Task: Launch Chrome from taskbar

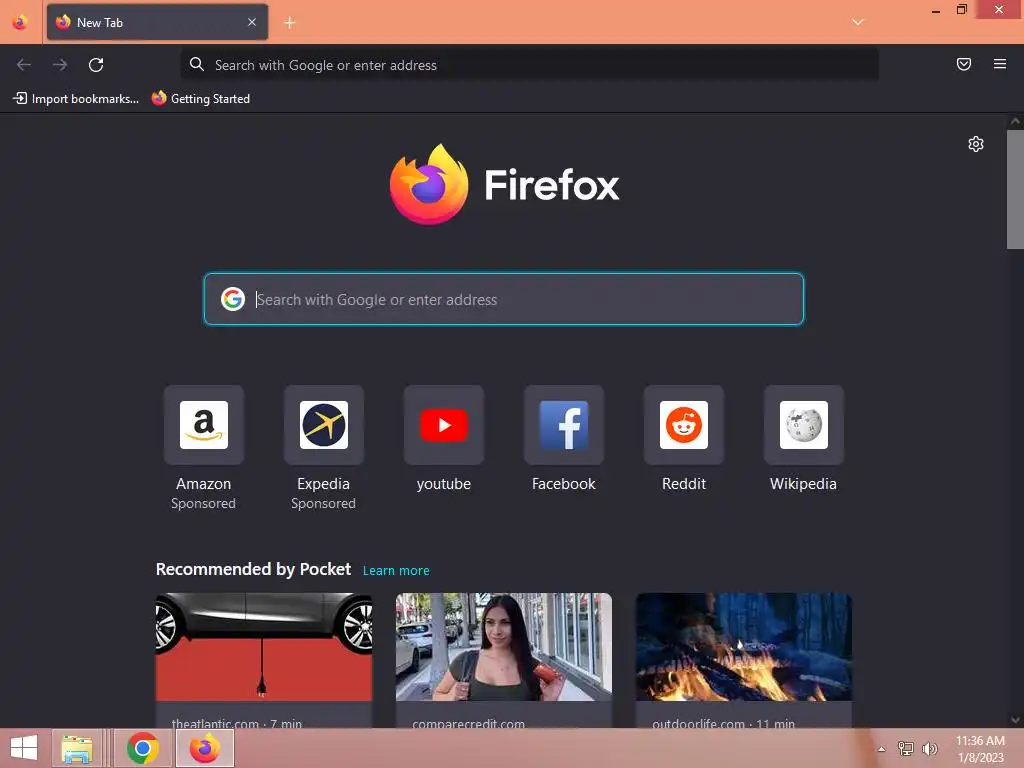Action: click(x=143, y=748)
